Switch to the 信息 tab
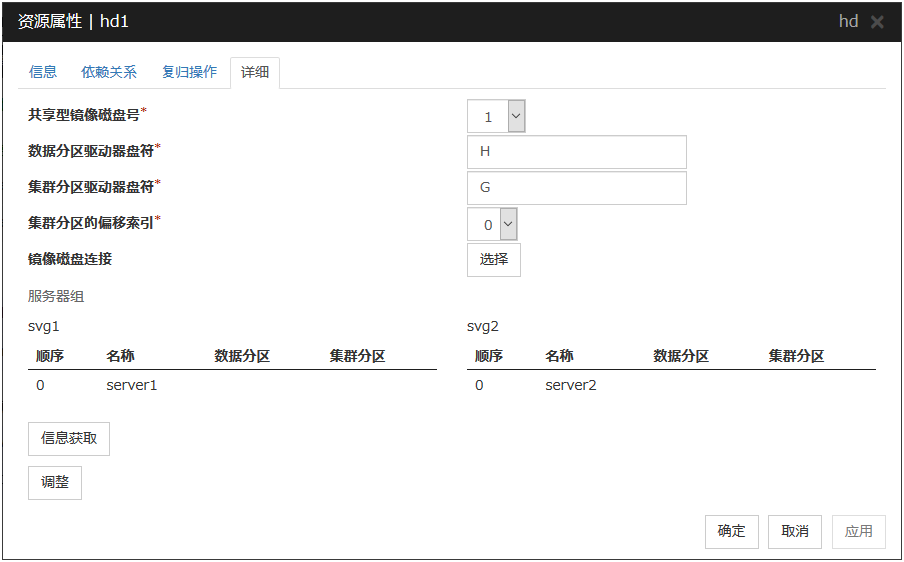This screenshot has height=562, width=904. (x=43, y=72)
